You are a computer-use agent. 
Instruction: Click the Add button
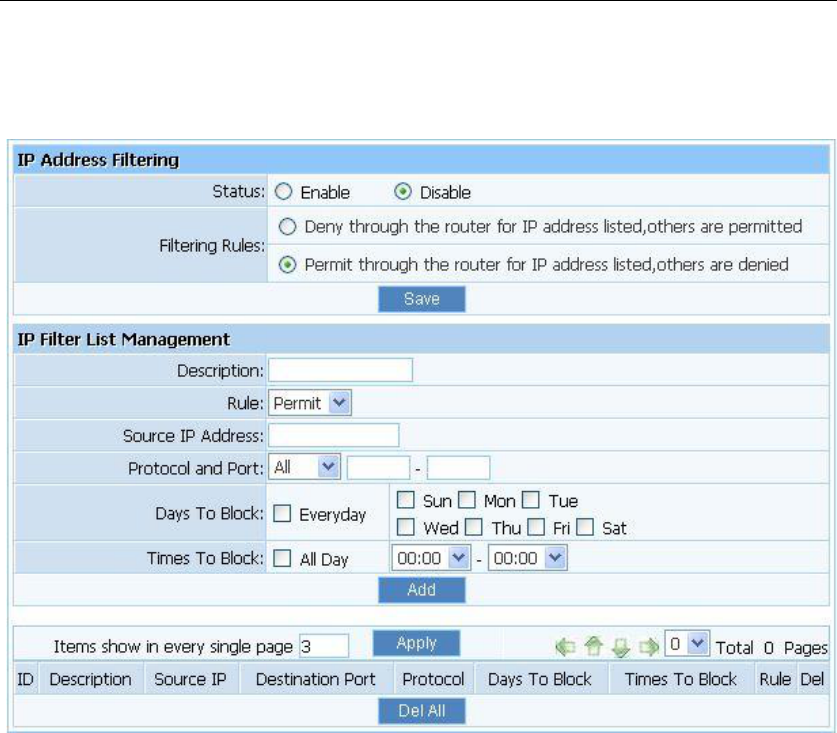point(422,590)
